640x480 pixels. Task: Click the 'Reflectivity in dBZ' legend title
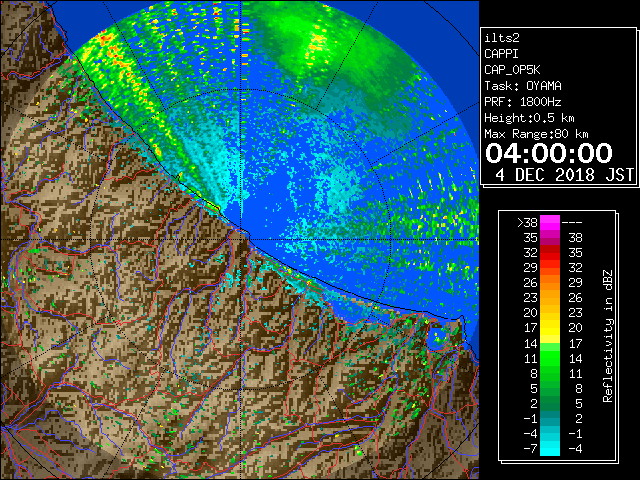pyautogui.click(x=608, y=336)
